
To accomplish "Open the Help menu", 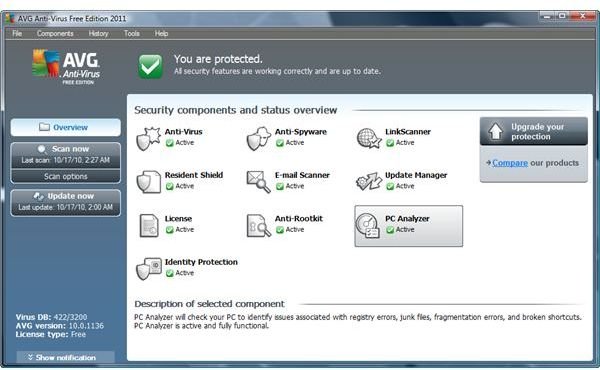I will coord(161,34).
